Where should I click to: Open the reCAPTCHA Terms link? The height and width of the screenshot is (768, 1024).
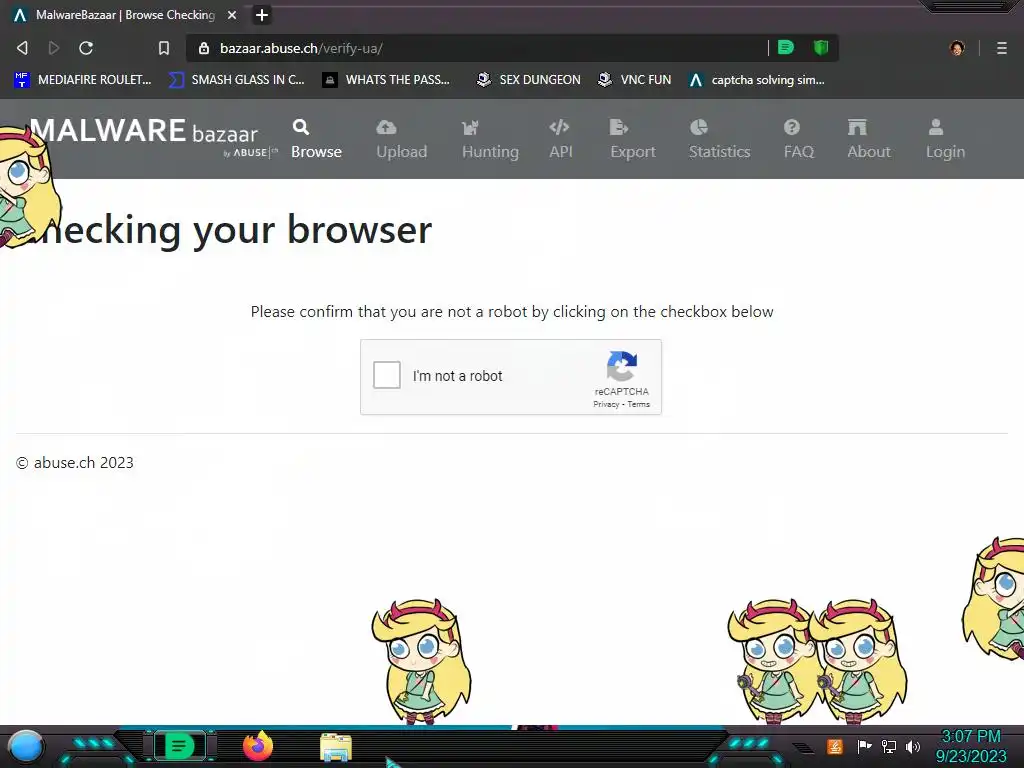(639, 404)
